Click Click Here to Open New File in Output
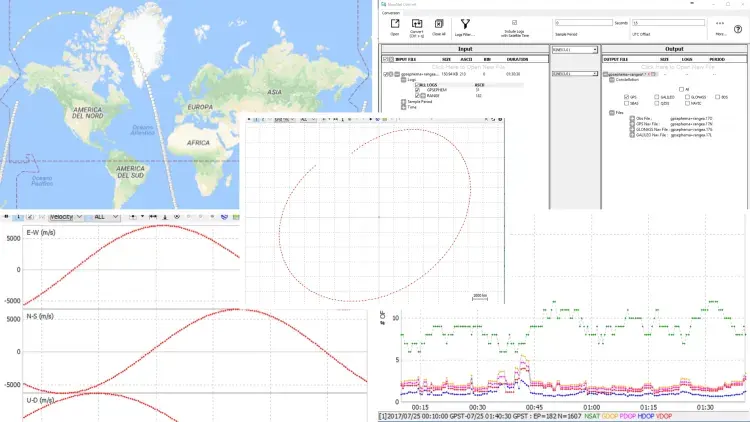 coord(677,67)
